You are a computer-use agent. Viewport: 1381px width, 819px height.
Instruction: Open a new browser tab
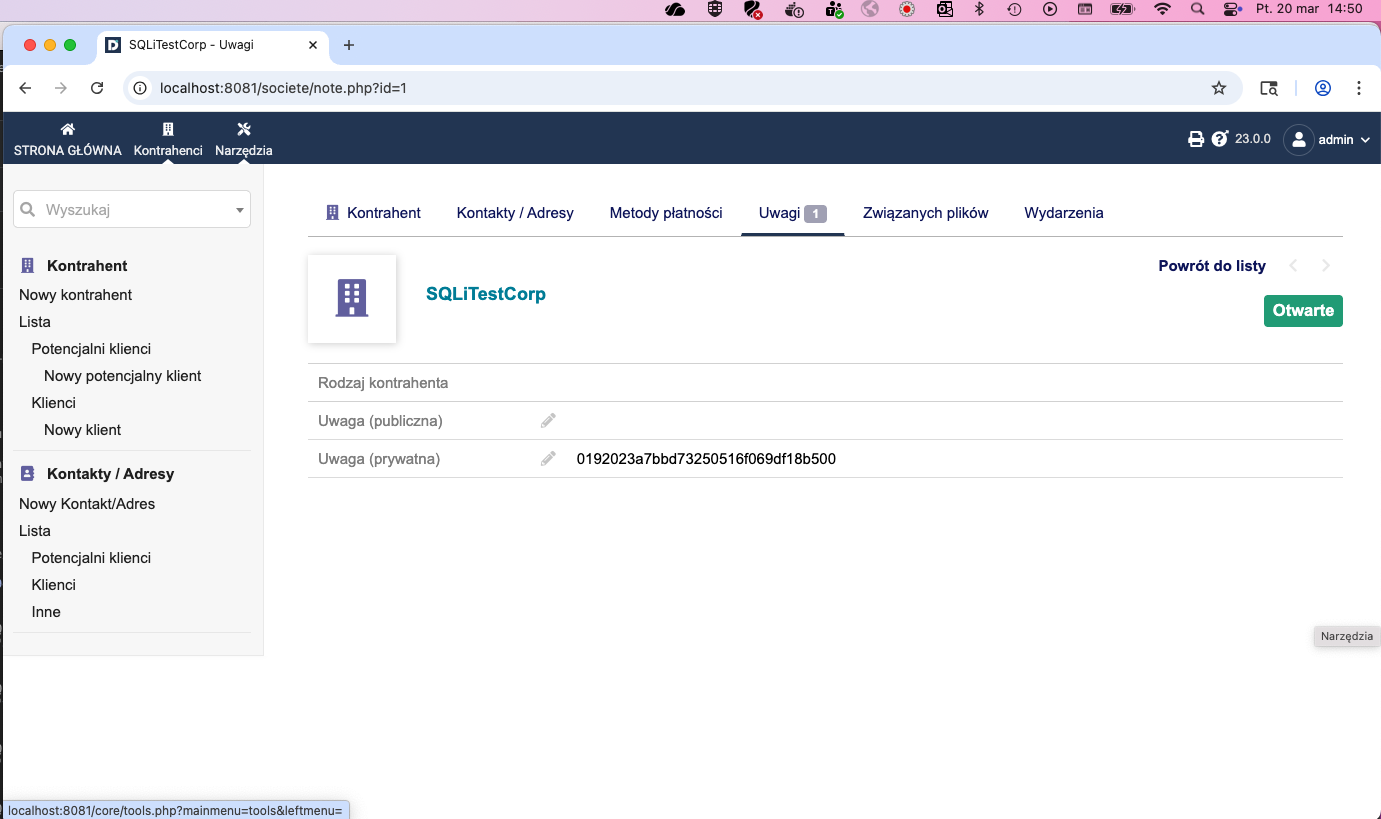coord(349,45)
